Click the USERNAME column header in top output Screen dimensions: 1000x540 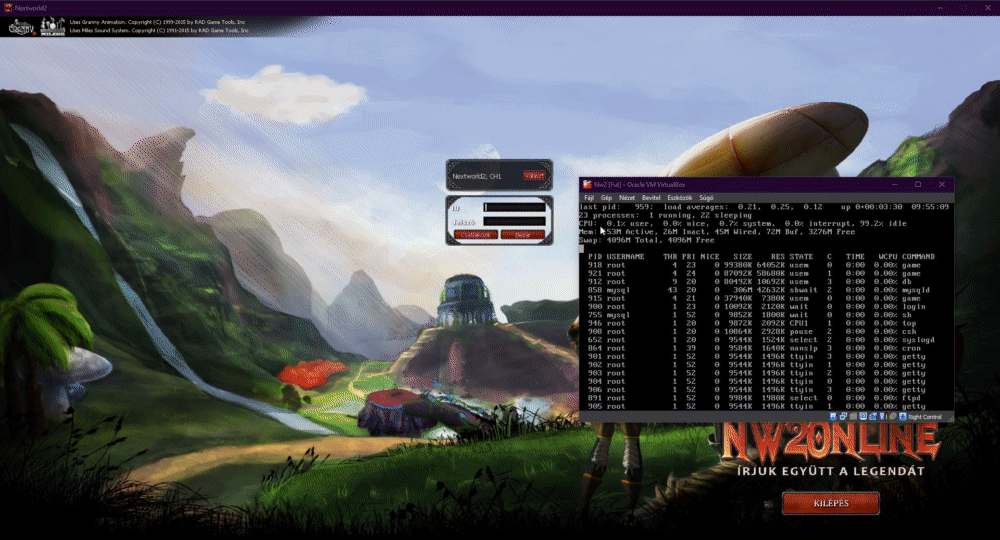pyautogui.click(x=625, y=256)
